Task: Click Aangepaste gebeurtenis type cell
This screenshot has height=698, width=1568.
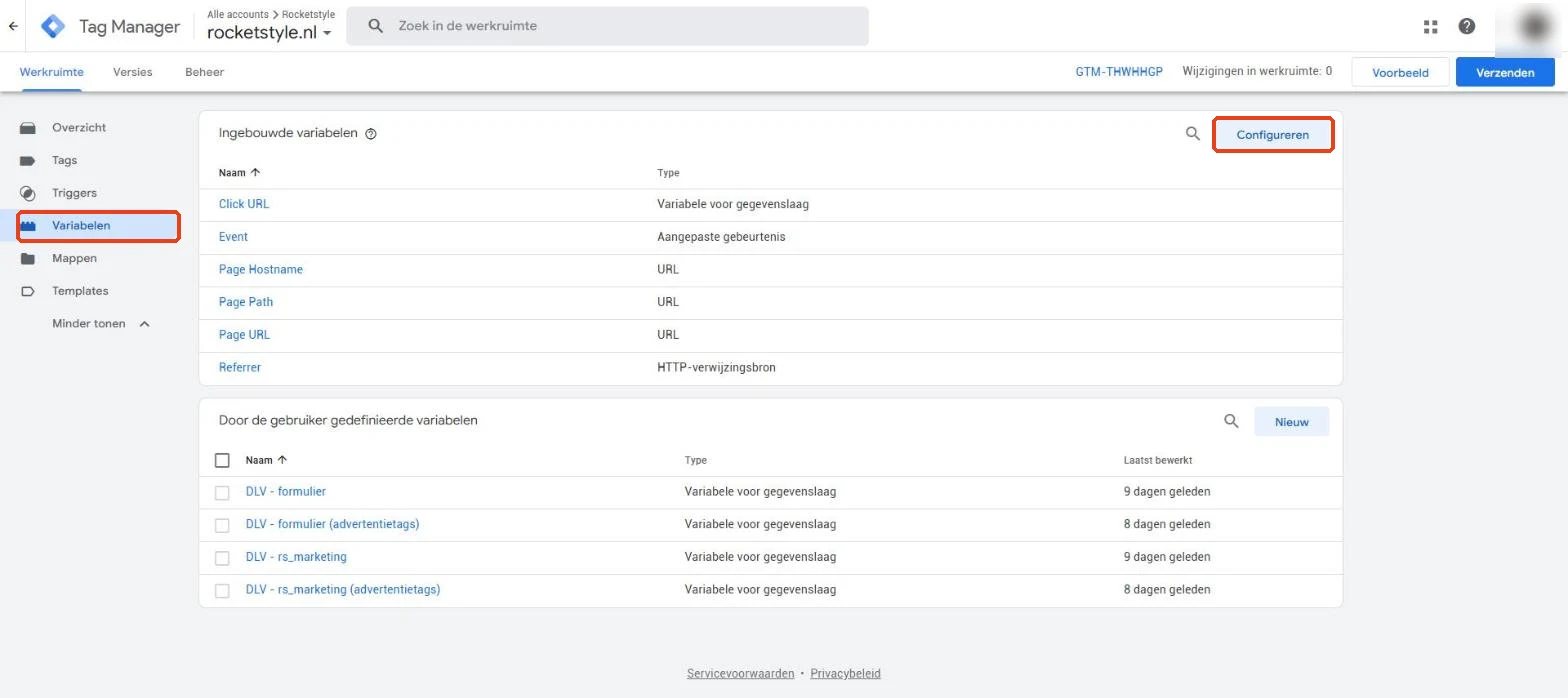Action: coord(721,237)
